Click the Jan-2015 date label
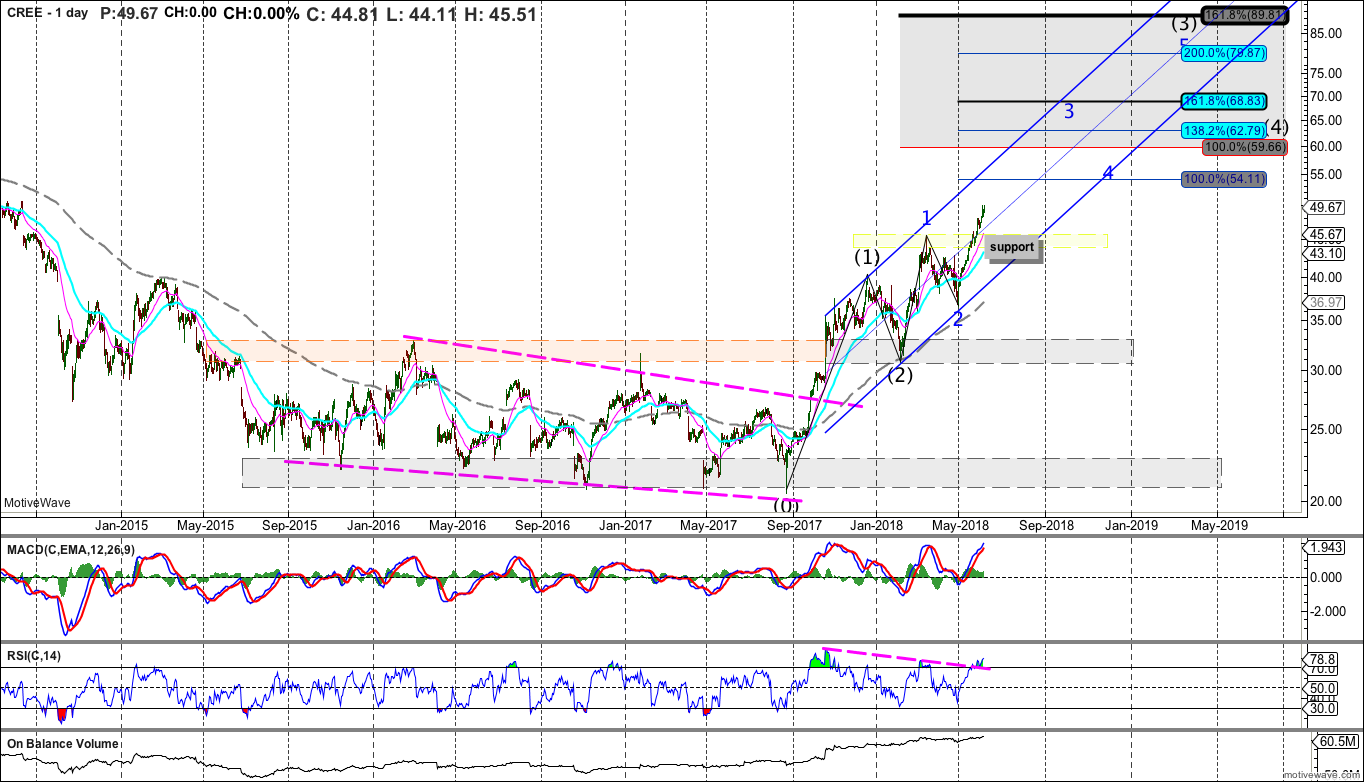 (x=122, y=524)
